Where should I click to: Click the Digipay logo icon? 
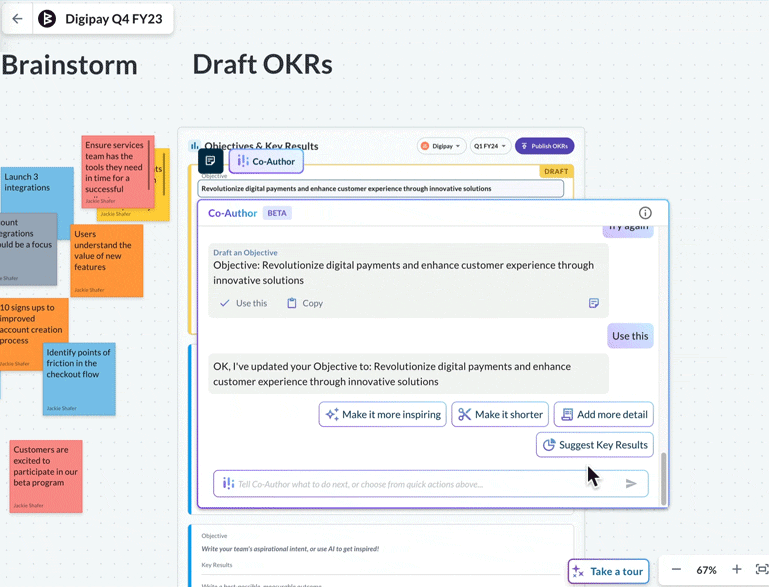coord(47,19)
